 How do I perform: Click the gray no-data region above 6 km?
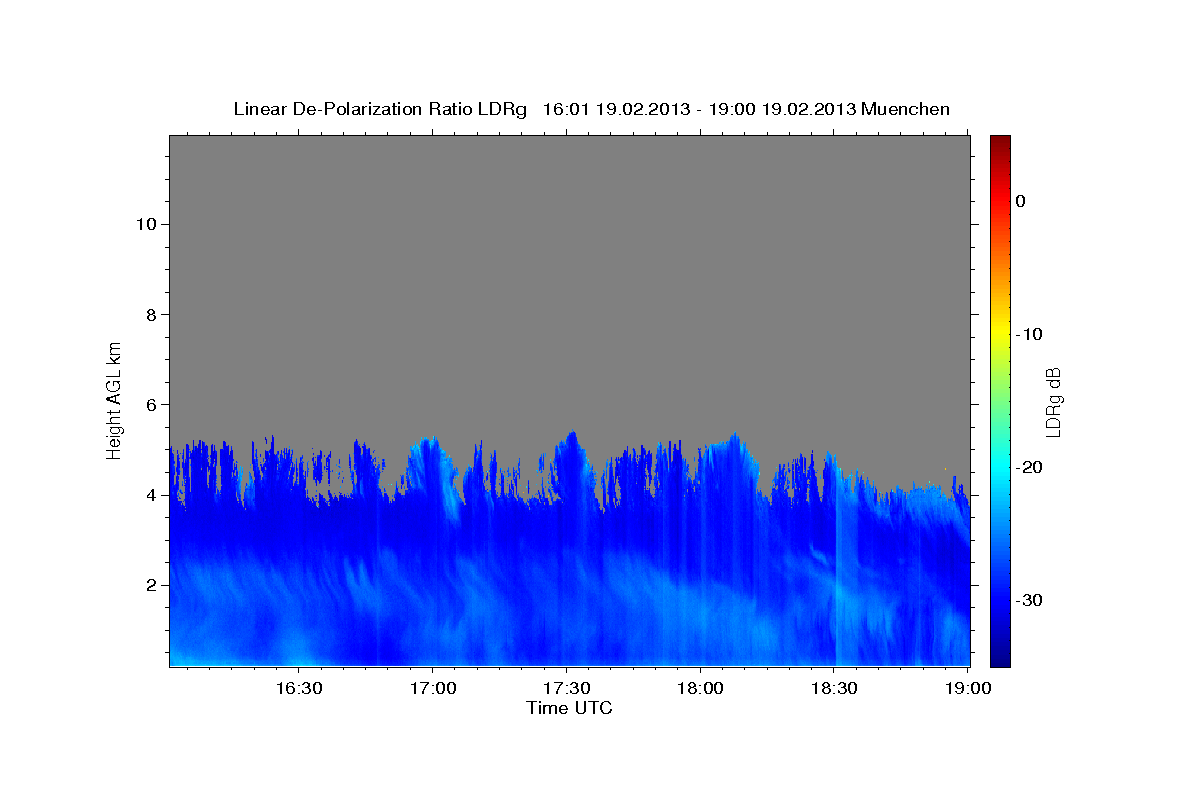[569, 270]
